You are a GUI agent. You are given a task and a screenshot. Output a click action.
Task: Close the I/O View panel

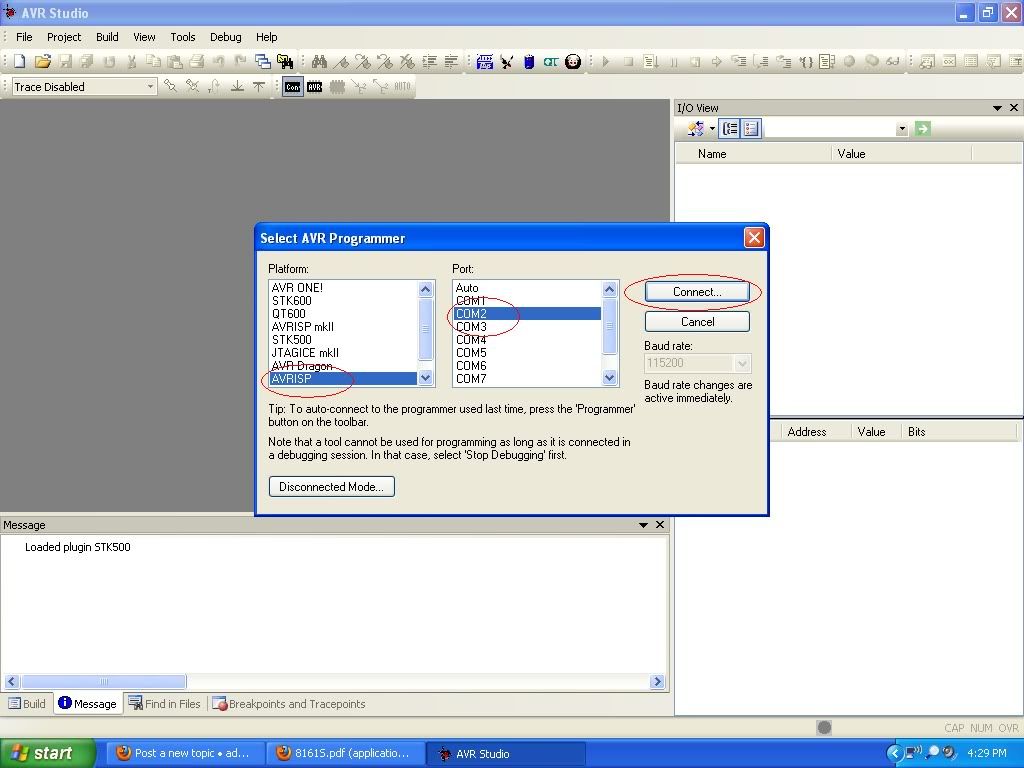pyautogui.click(x=1014, y=108)
